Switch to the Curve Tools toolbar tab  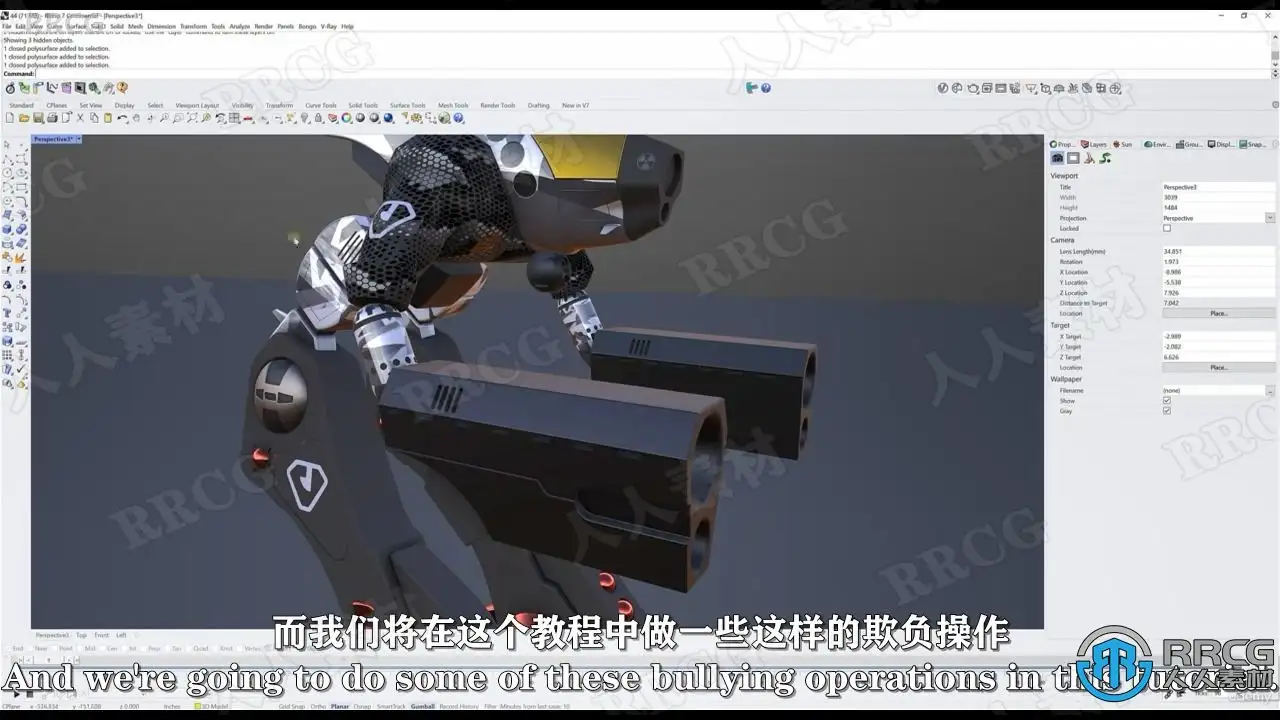click(x=321, y=105)
